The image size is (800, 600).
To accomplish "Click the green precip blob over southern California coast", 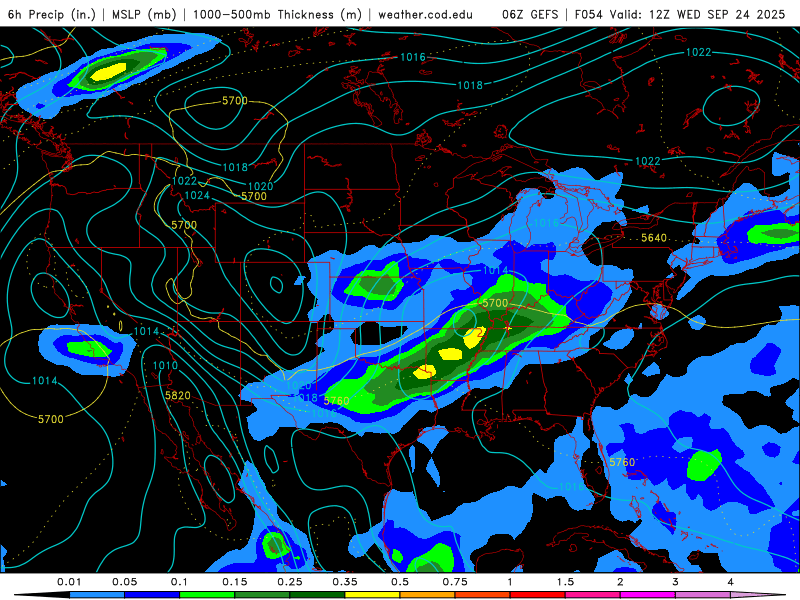I will click(x=89, y=348).
